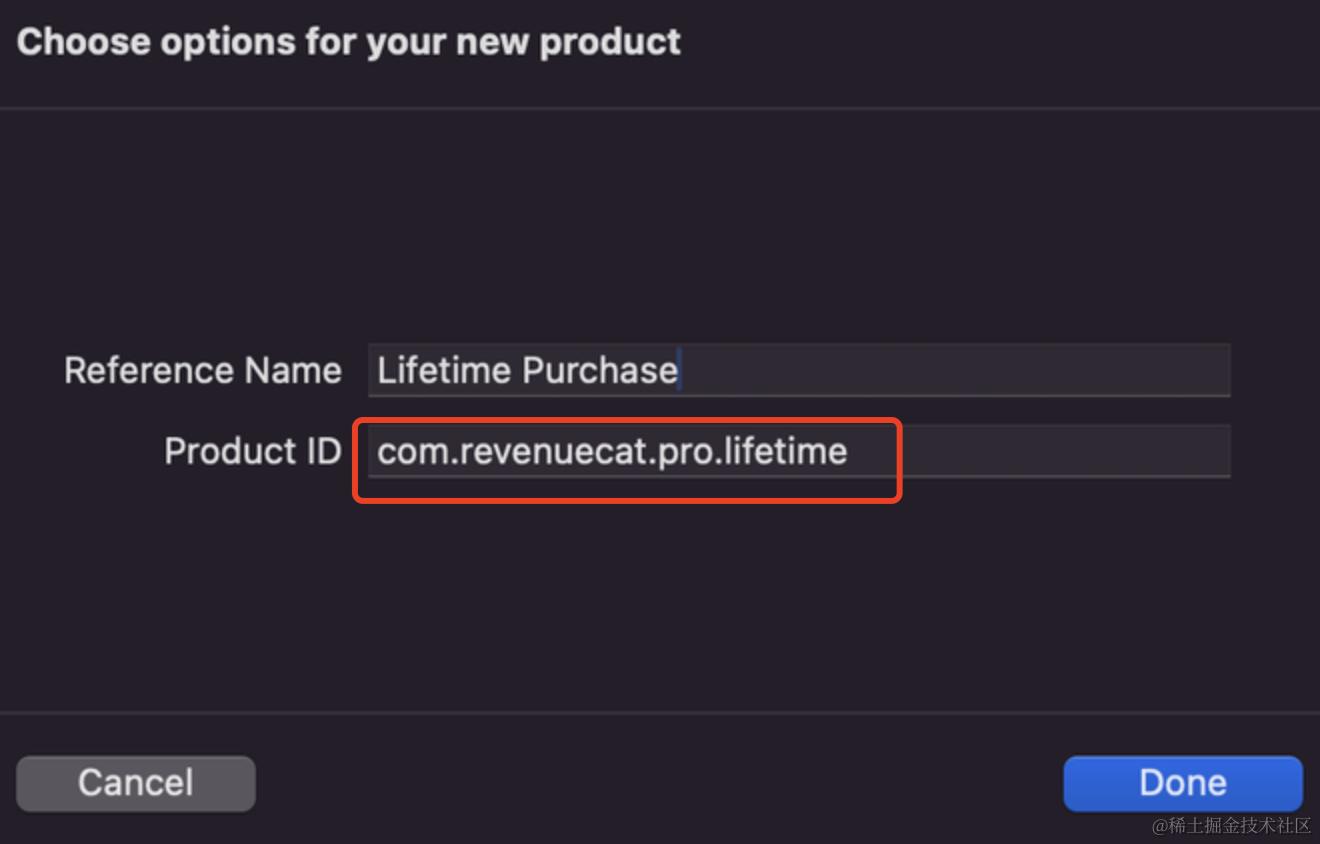
Task: Click the red highlight box's right edge
Action: pyautogui.click(x=901, y=460)
